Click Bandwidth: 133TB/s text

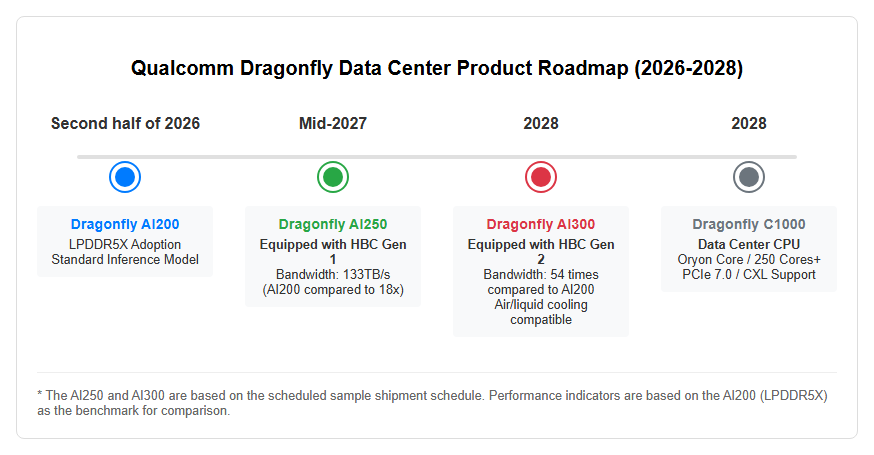coord(333,274)
